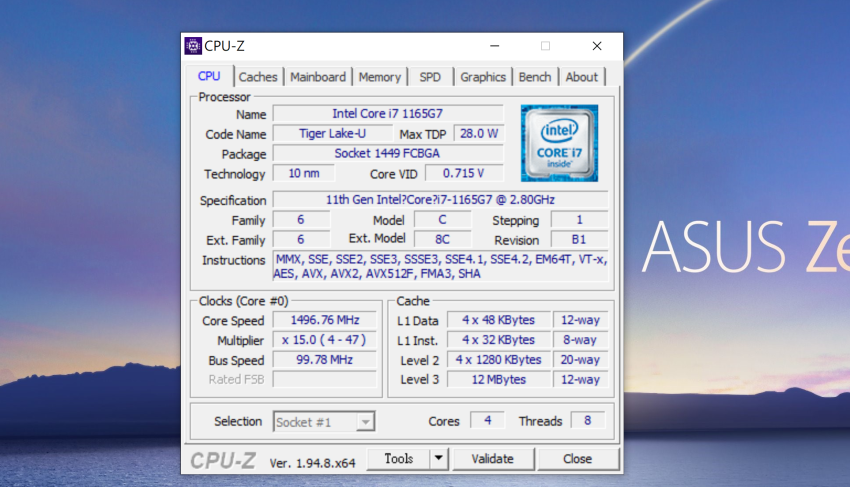
Task: Click the Cores count value 4
Action: [x=487, y=420]
